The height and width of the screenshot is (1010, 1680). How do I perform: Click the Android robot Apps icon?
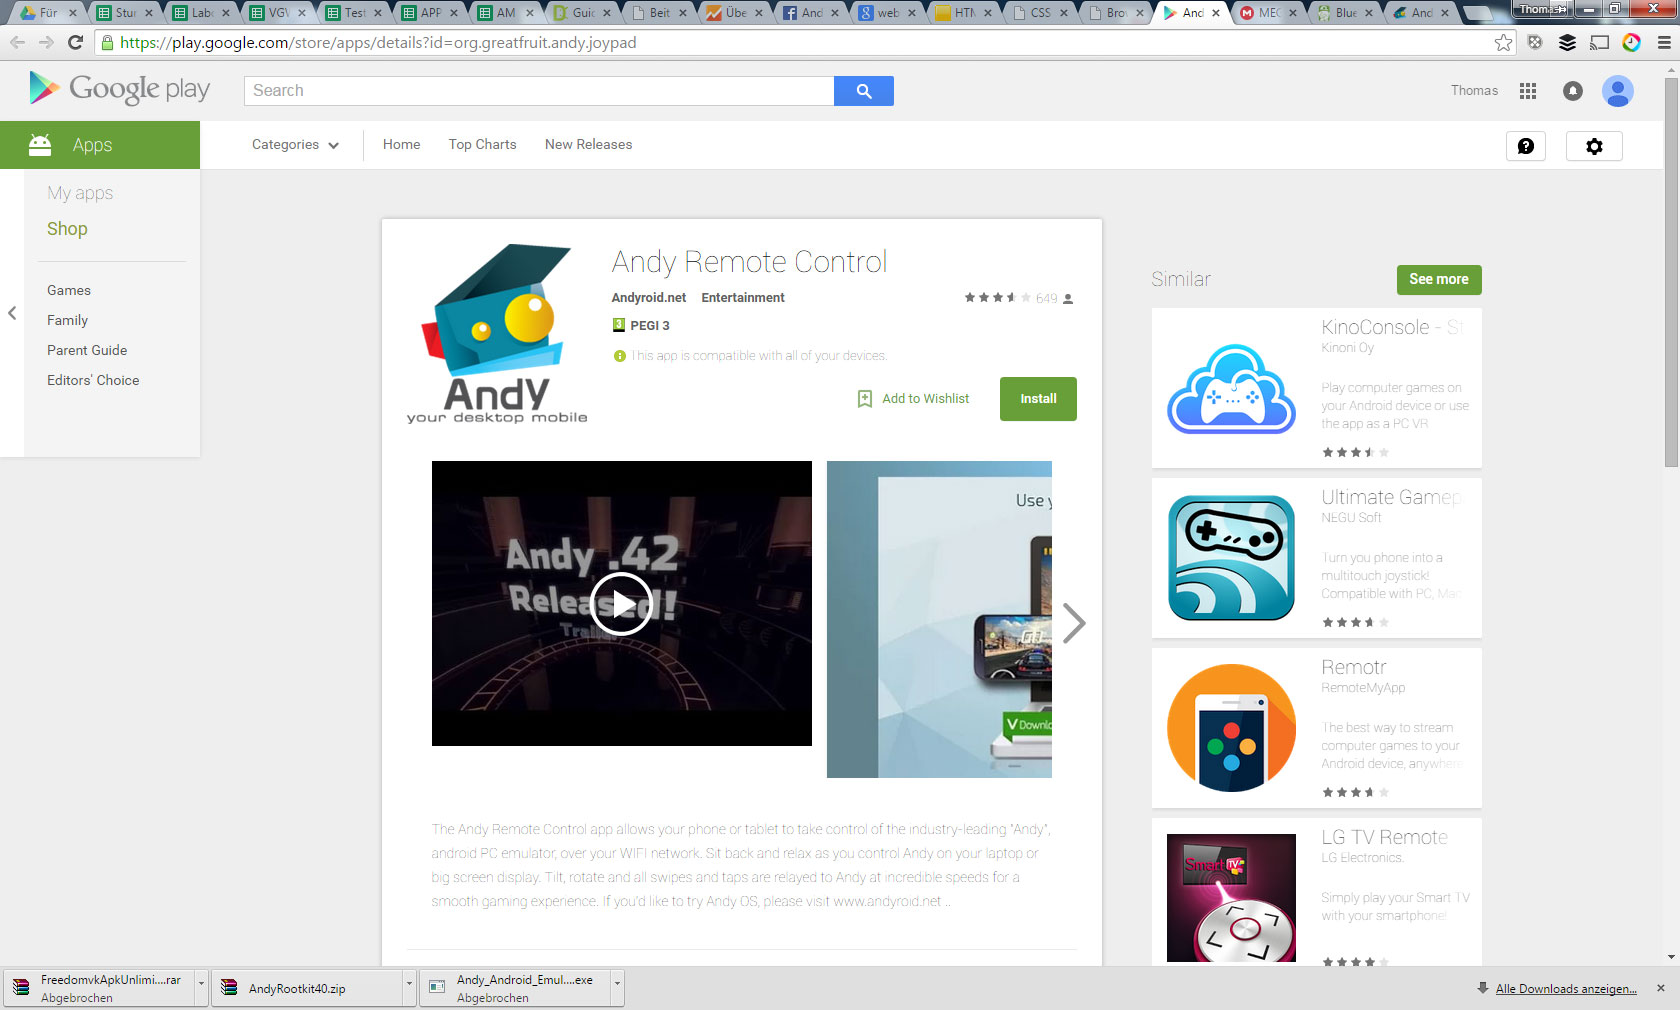(x=40, y=145)
